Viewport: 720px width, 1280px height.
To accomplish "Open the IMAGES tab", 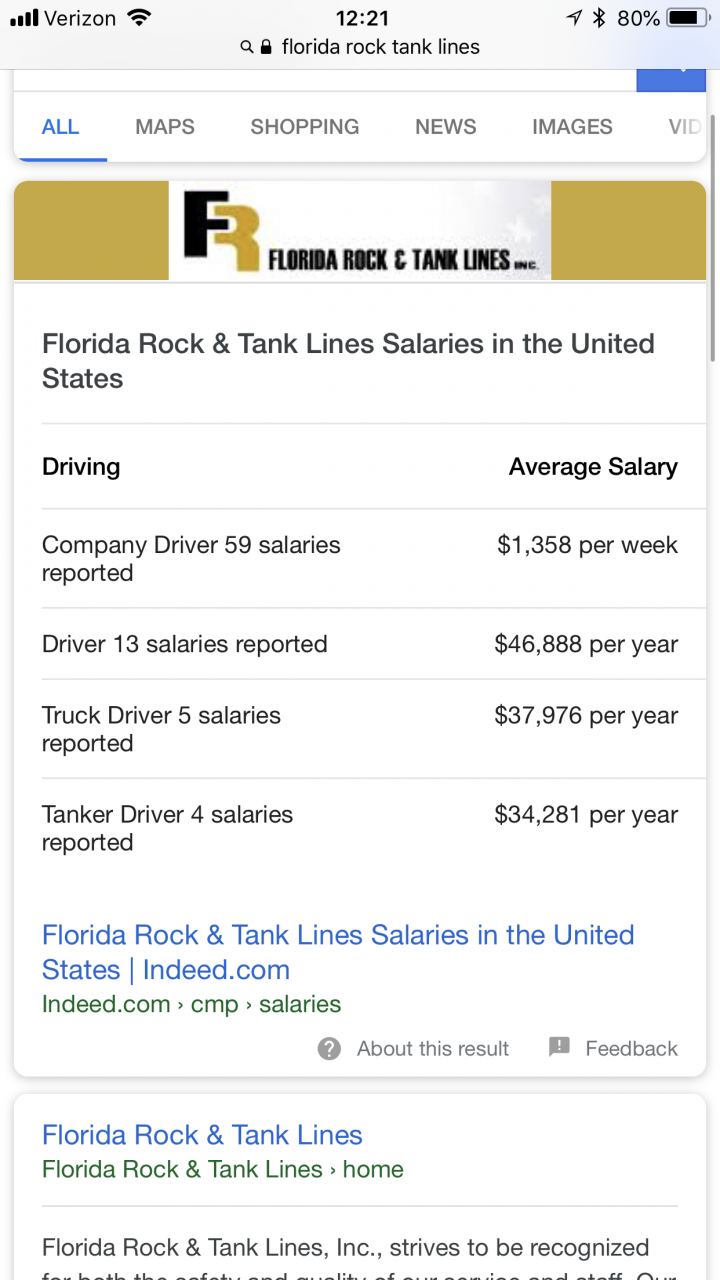I will [572, 127].
